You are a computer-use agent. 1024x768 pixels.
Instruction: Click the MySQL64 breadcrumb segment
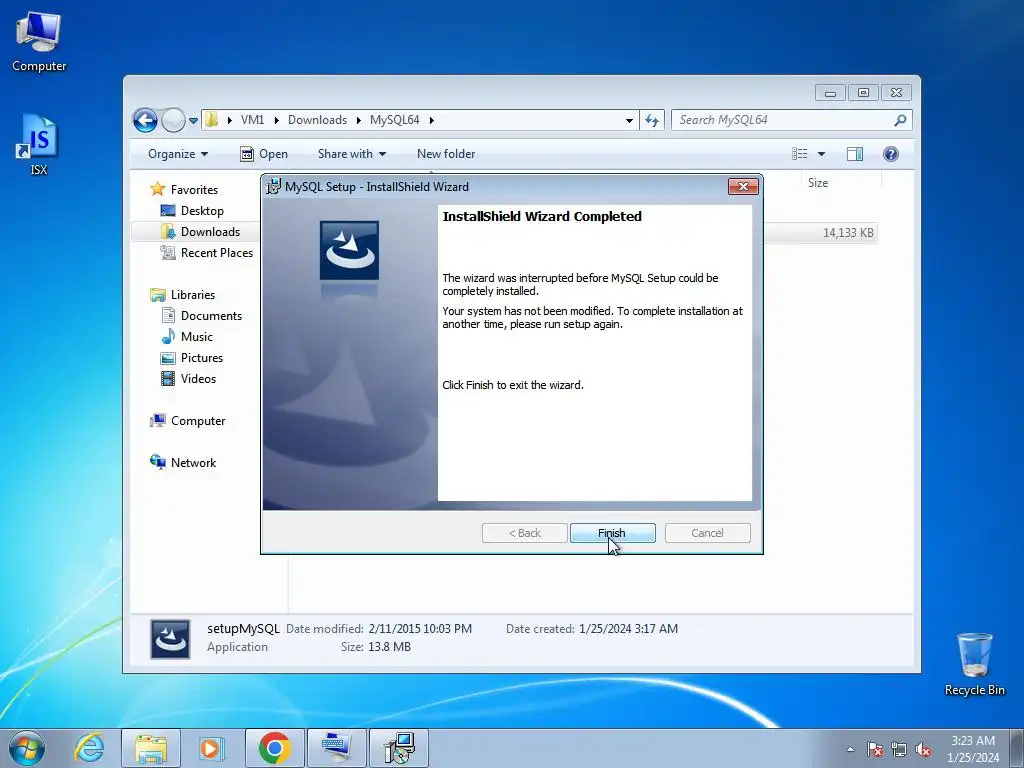point(394,120)
